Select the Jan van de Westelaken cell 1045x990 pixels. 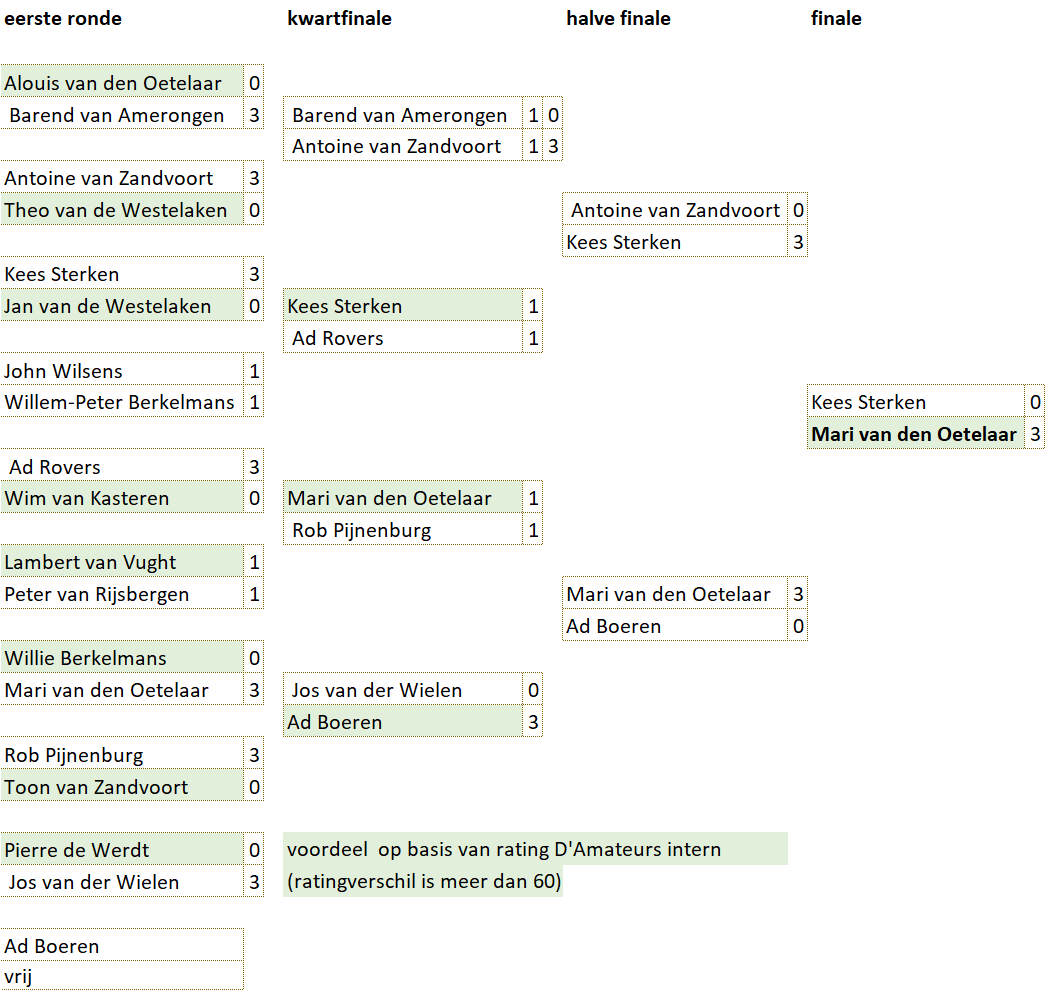point(108,306)
